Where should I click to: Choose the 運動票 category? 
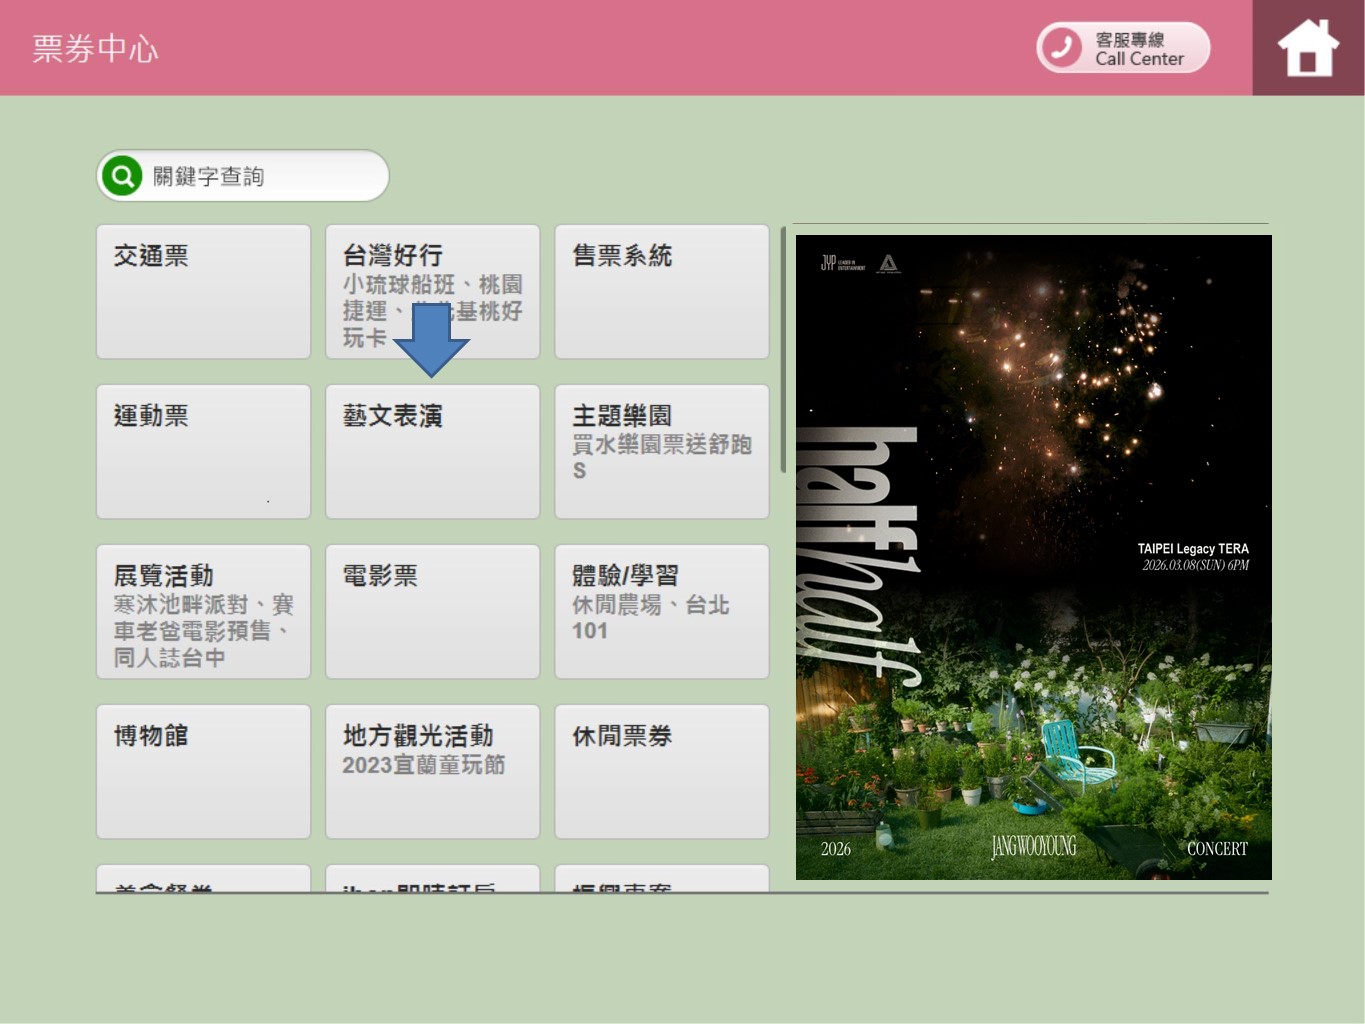tap(203, 451)
